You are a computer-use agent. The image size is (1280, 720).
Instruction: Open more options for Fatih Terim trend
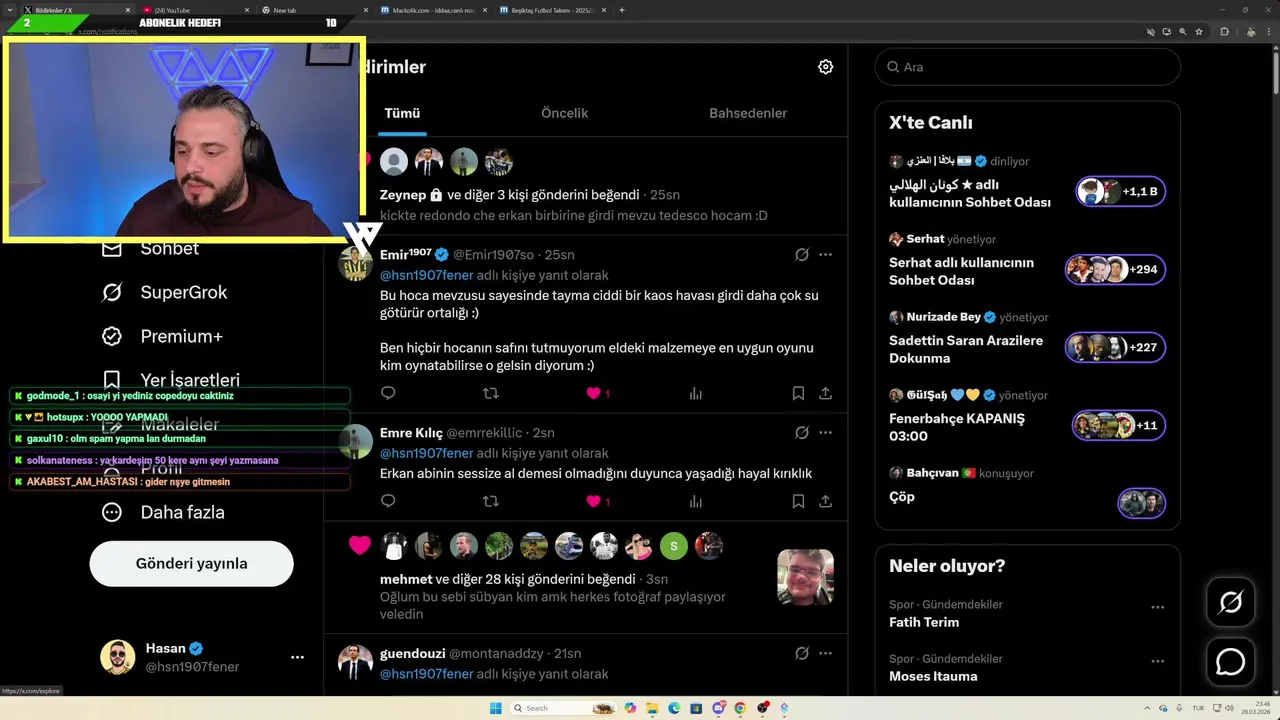point(1157,607)
